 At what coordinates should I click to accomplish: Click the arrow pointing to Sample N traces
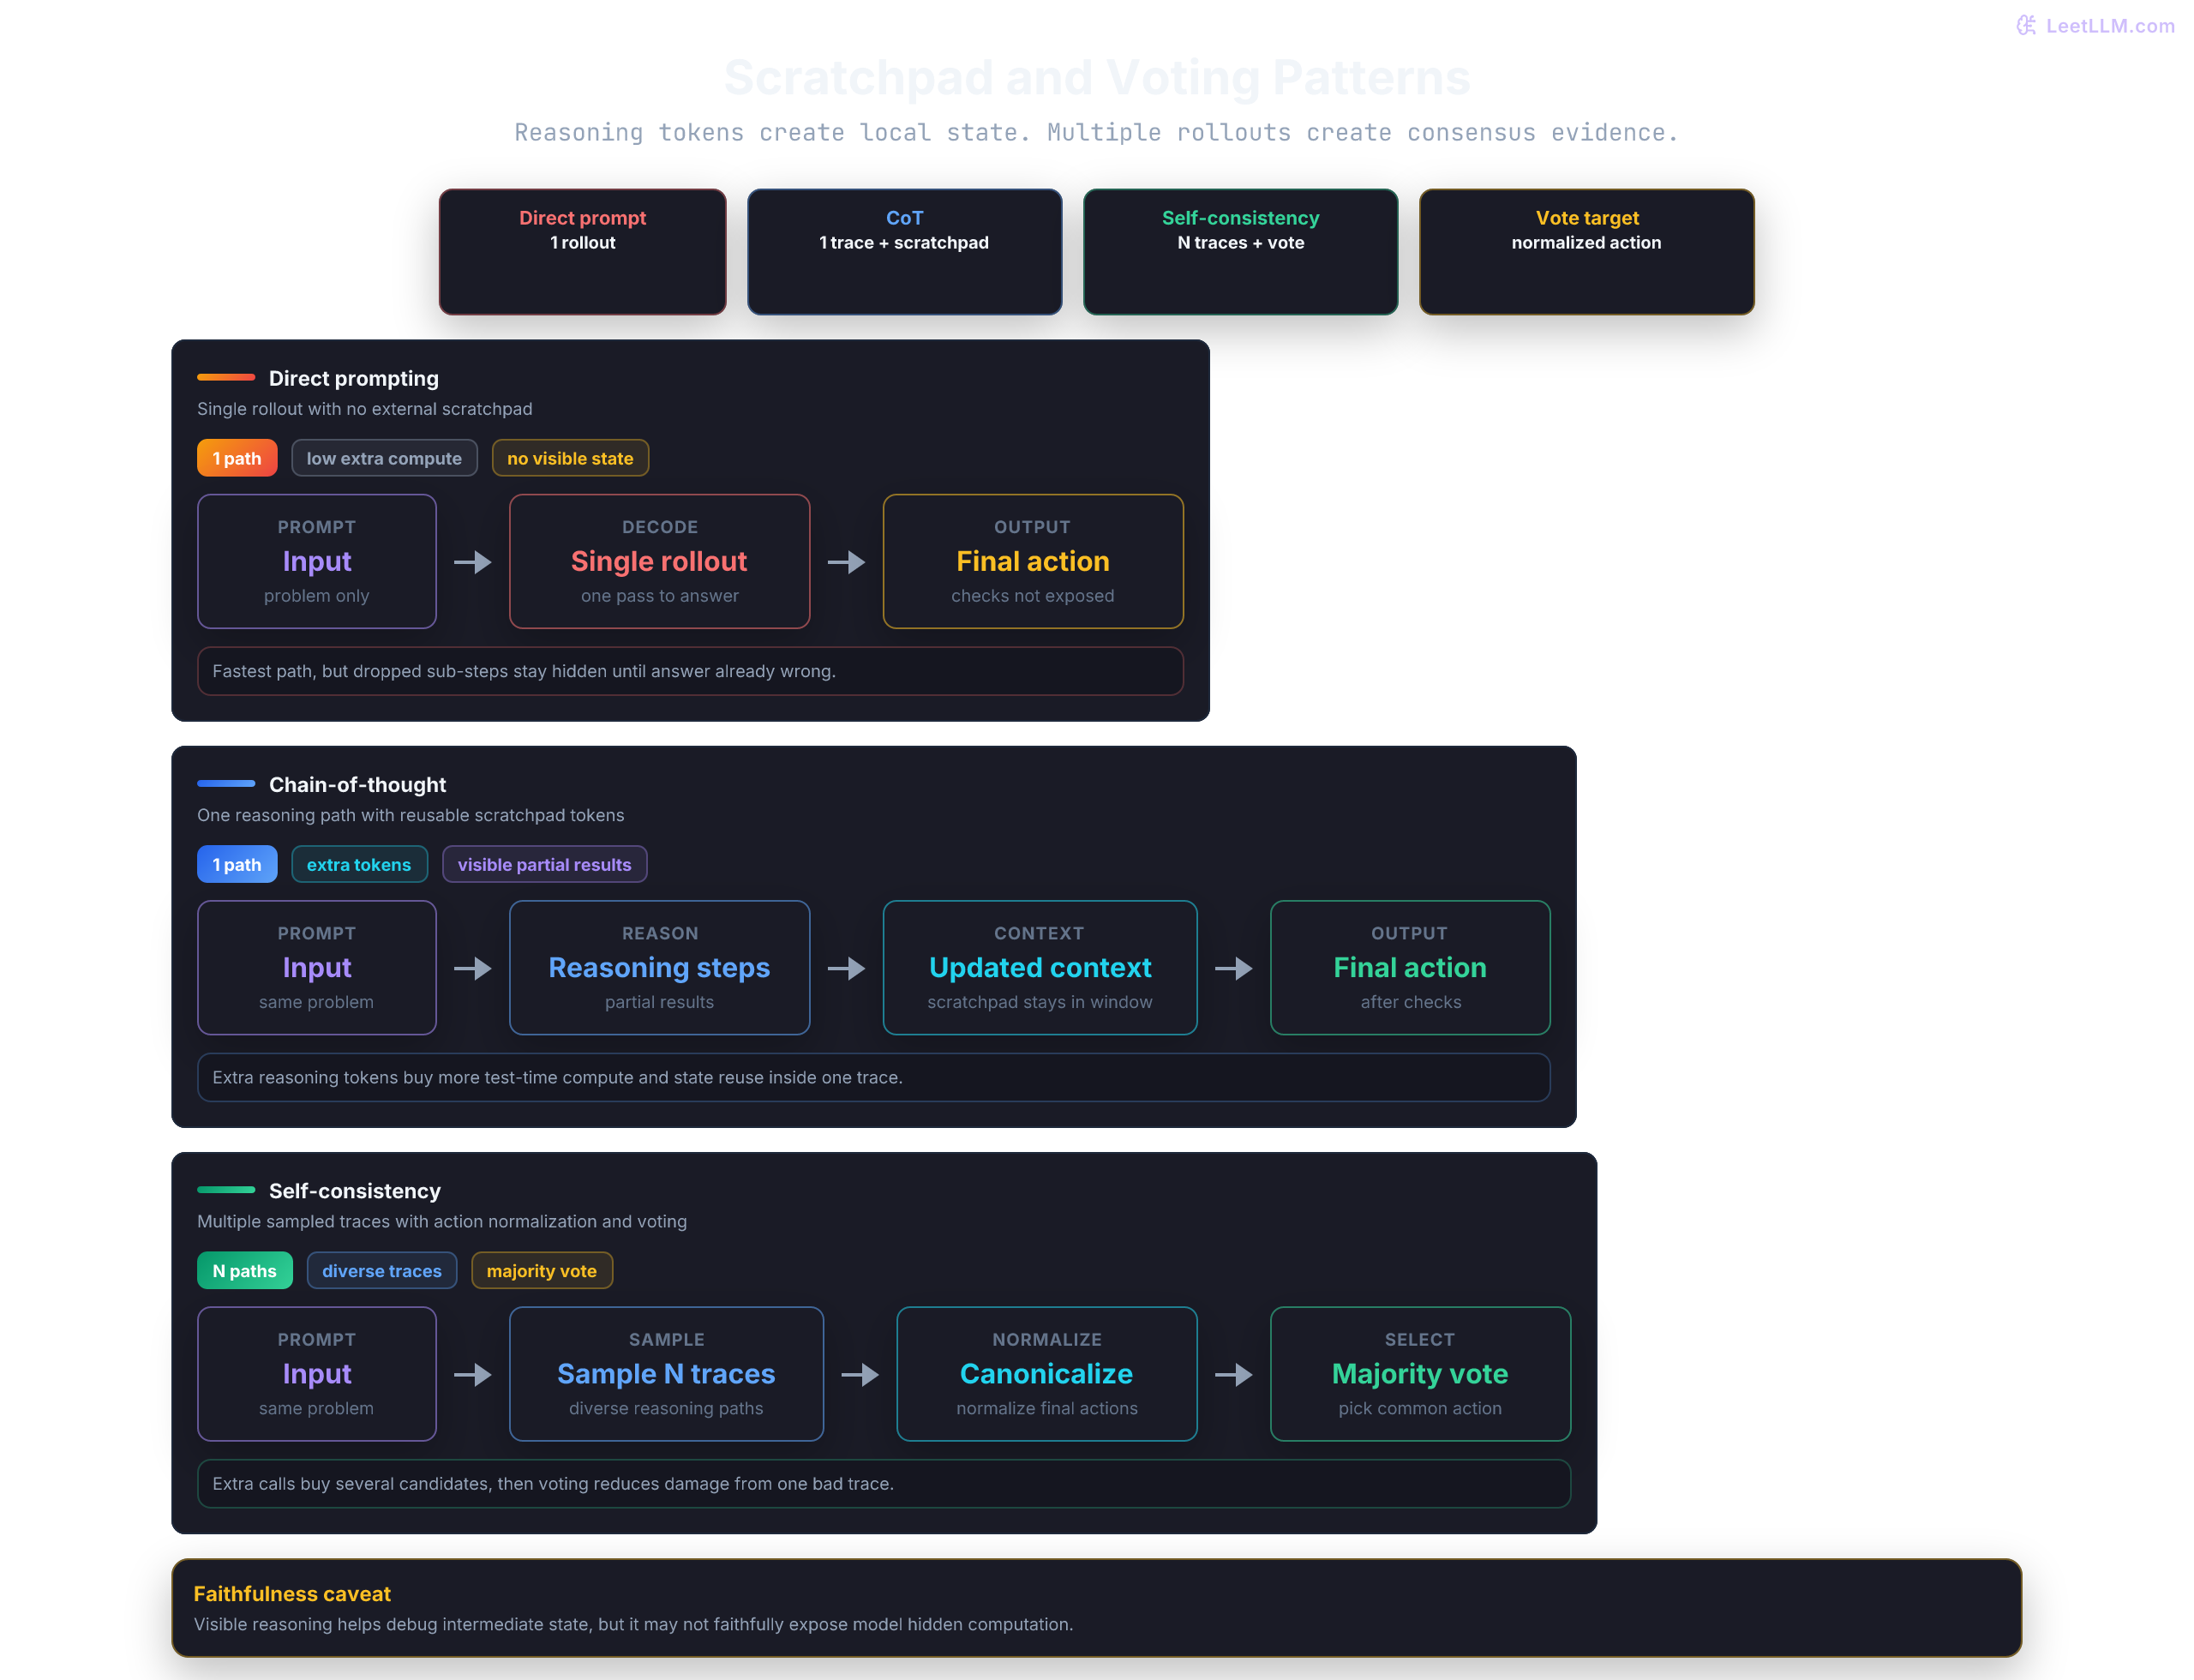[x=473, y=1374]
